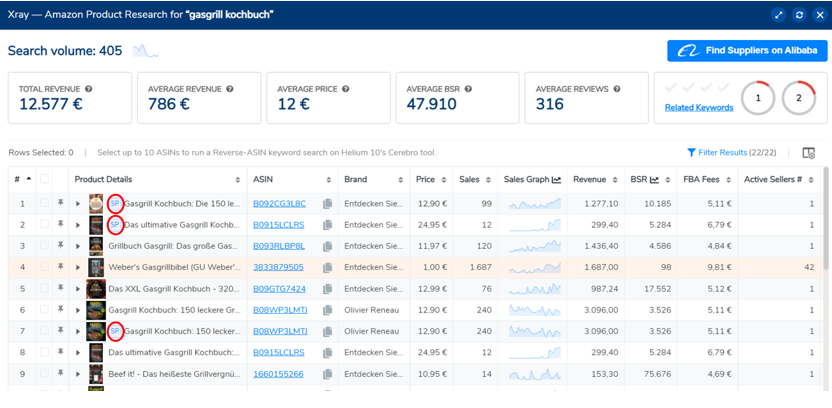
Task: Sort the table by the Price column
Action: coord(425,180)
